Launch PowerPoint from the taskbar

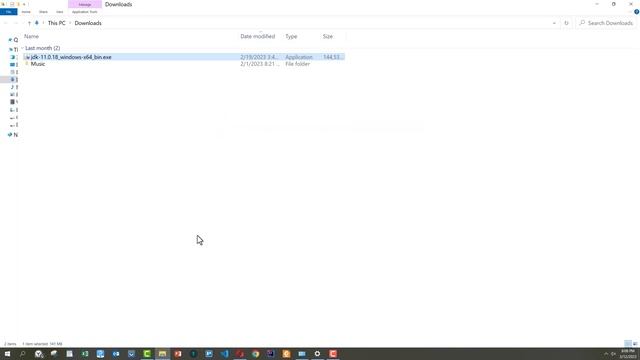pos(178,354)
